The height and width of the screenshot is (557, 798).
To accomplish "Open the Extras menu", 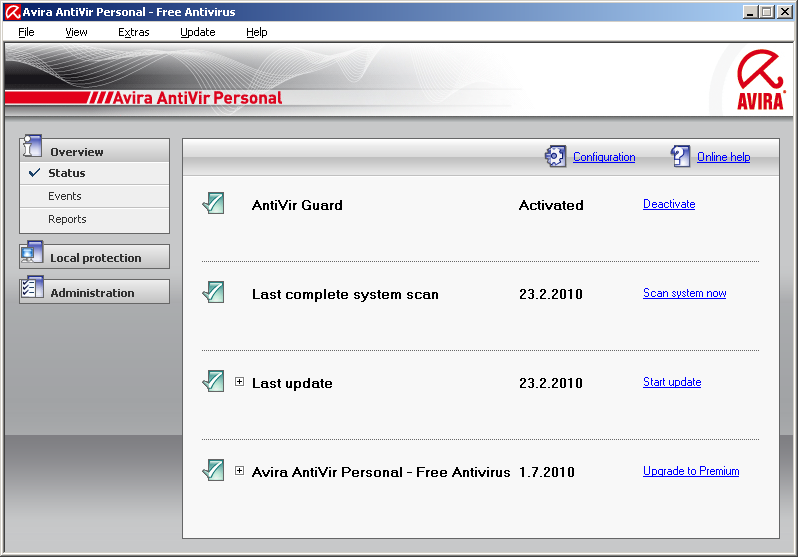I will 133,32.
